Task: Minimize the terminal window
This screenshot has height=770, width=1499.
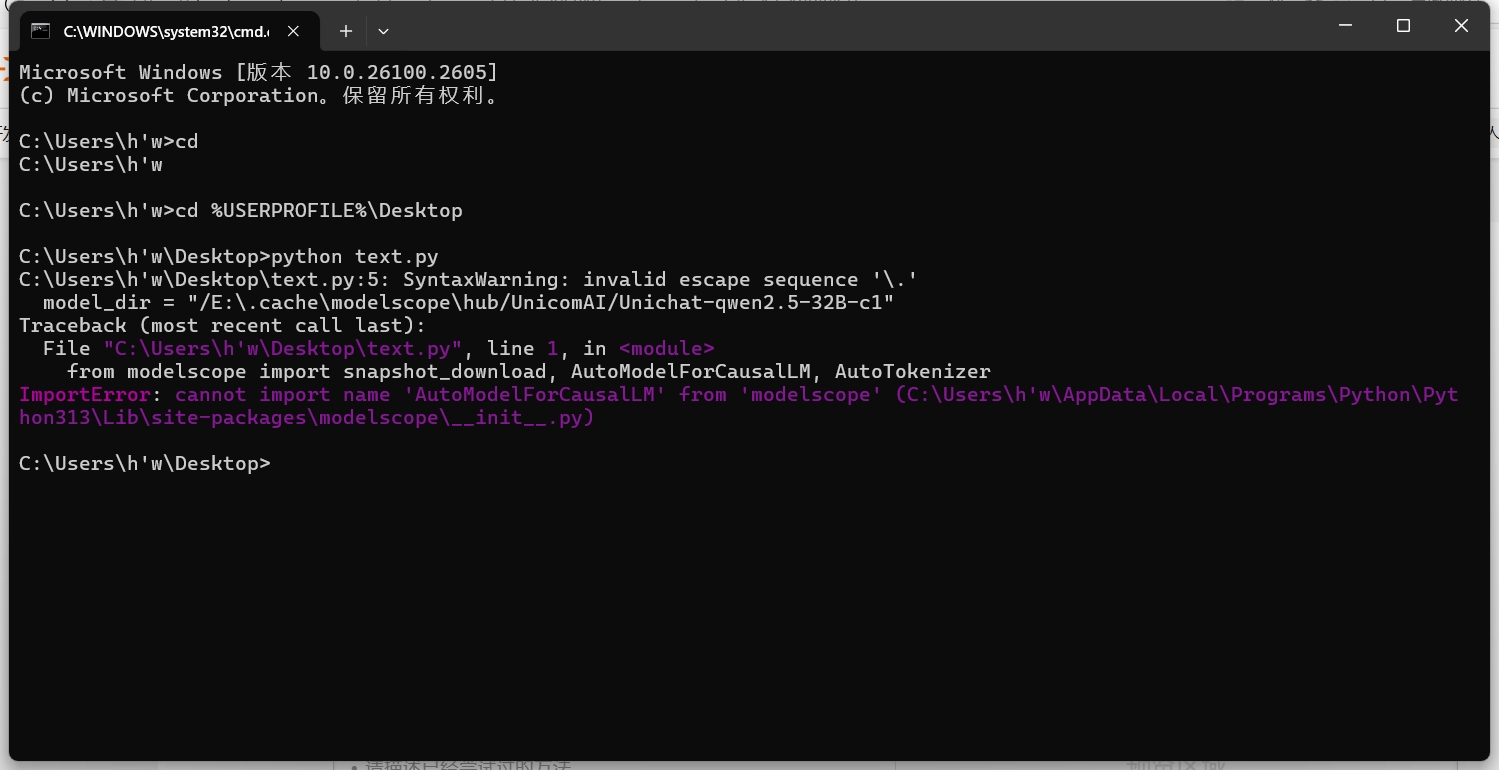Action: click(x=1345, y=26)
